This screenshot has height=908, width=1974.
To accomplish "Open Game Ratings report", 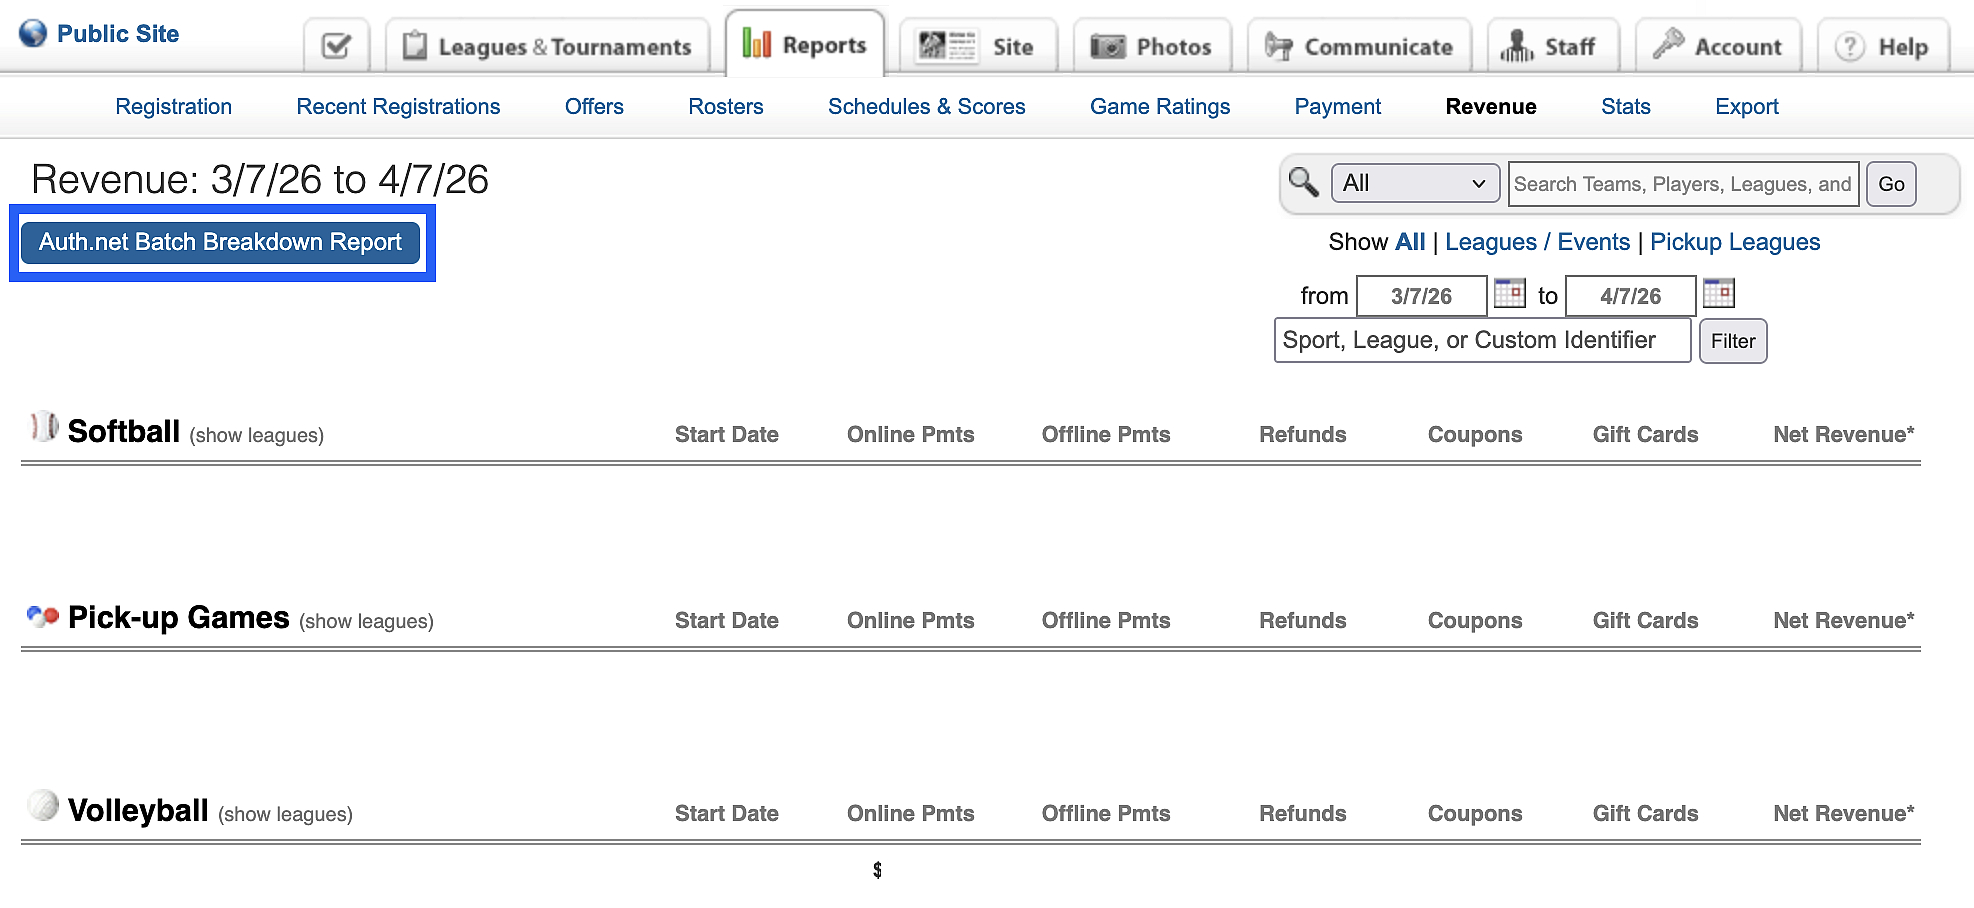I will [1160, 107].
